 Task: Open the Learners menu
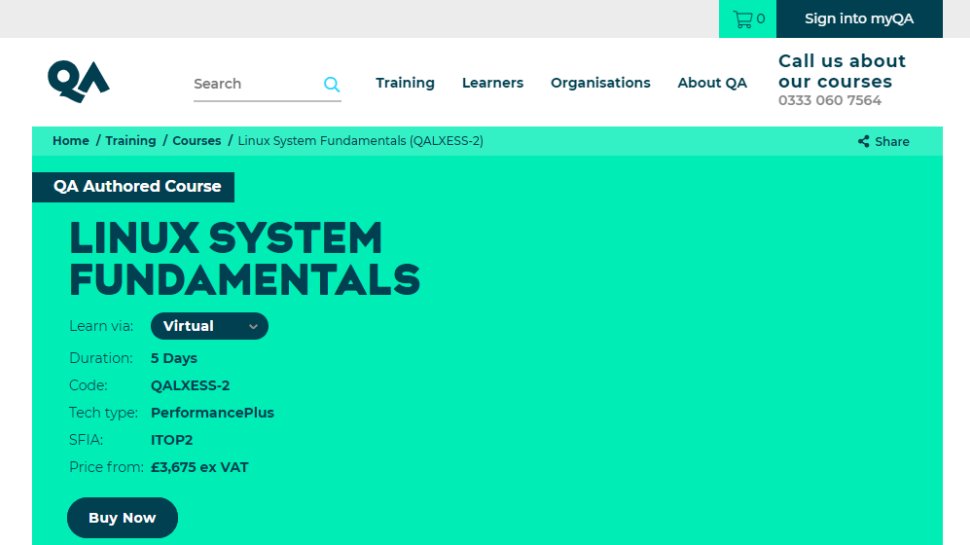(492, 83)
